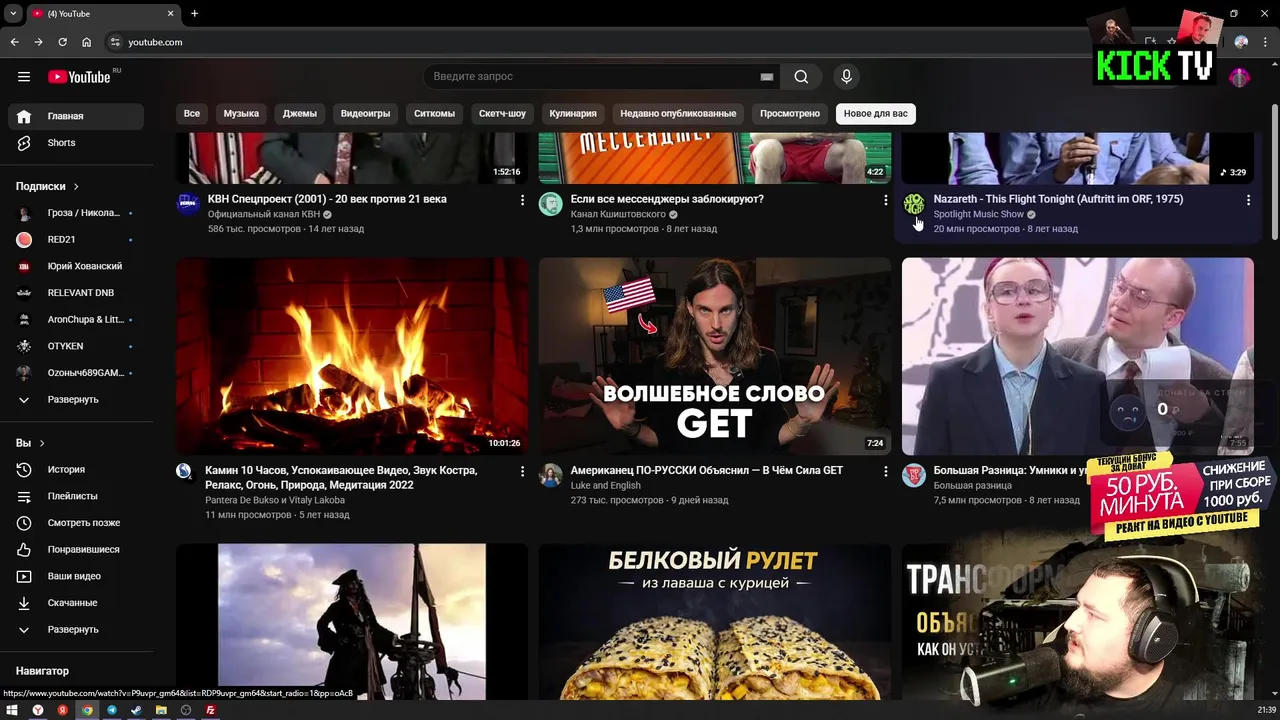The image size is (1280, 720).
Task: Open Luke and English channel avatar
Action: (x=551, y=475)
